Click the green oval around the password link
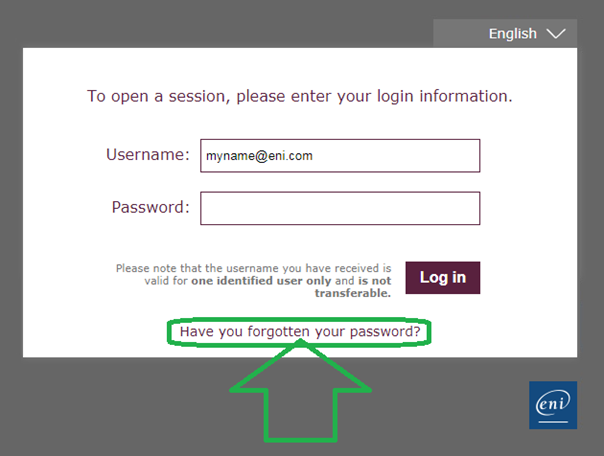604x456 pixels. 299,332
